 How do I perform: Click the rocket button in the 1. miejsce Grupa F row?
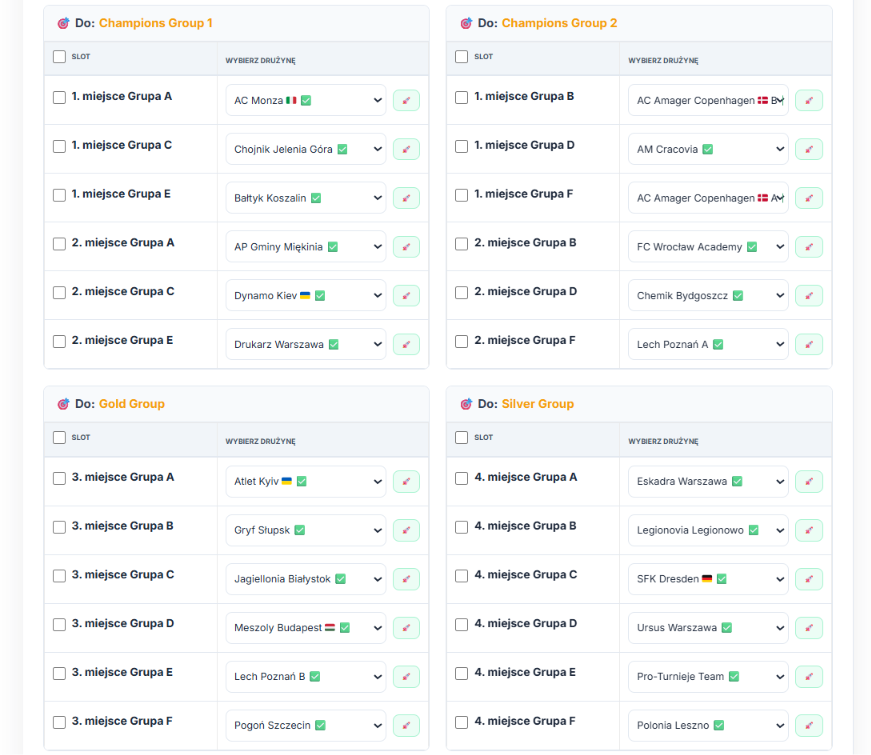[x=809, y=198]
